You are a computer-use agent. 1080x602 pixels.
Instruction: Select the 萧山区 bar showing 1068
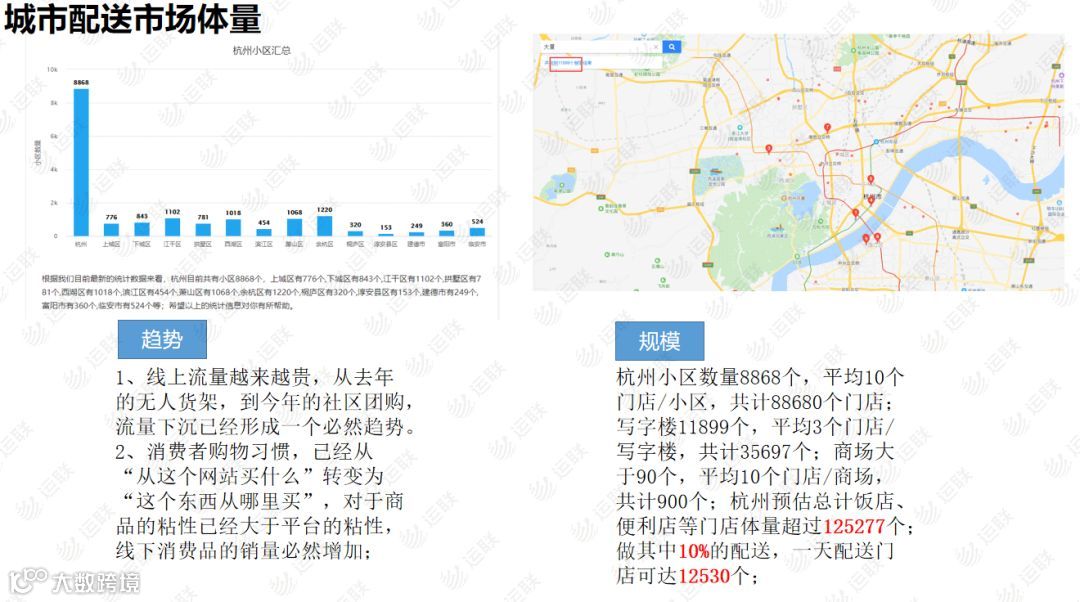click(294, 227)
